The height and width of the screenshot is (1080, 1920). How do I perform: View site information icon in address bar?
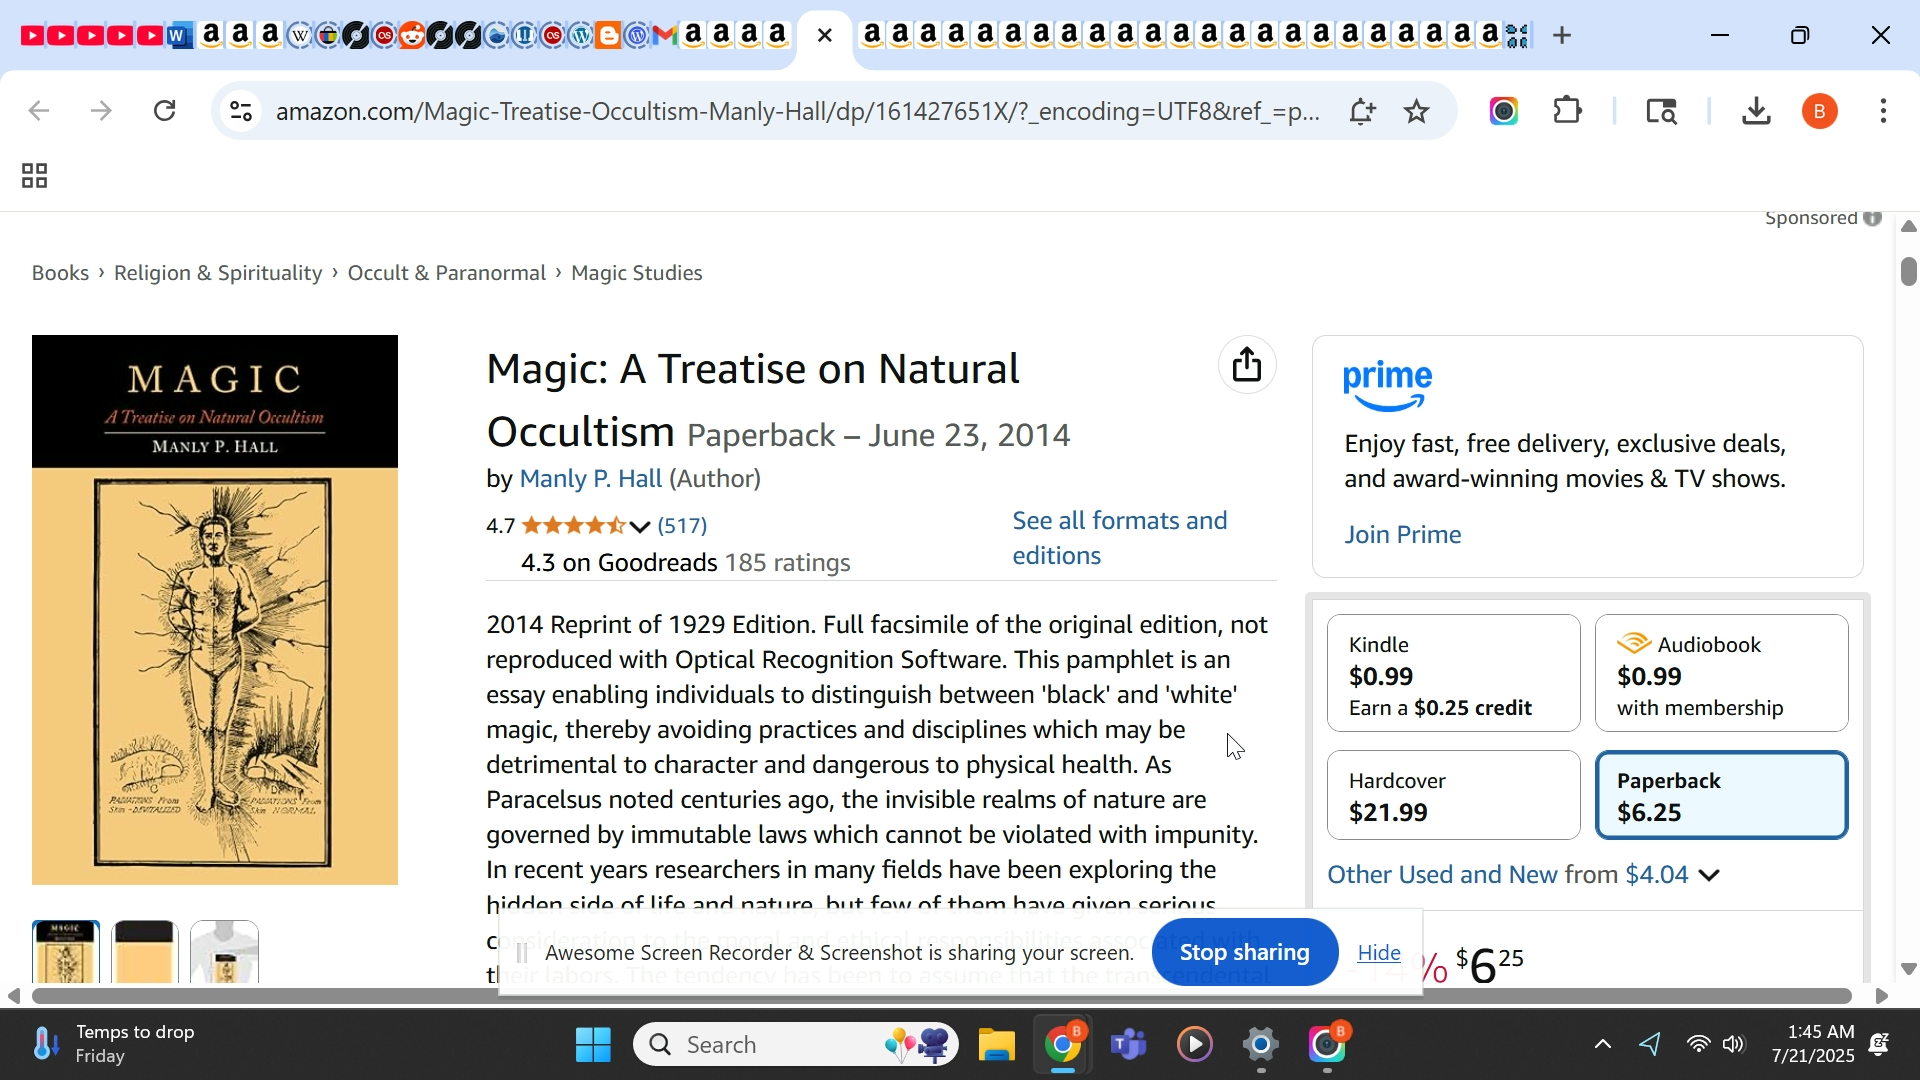(241, 111)
